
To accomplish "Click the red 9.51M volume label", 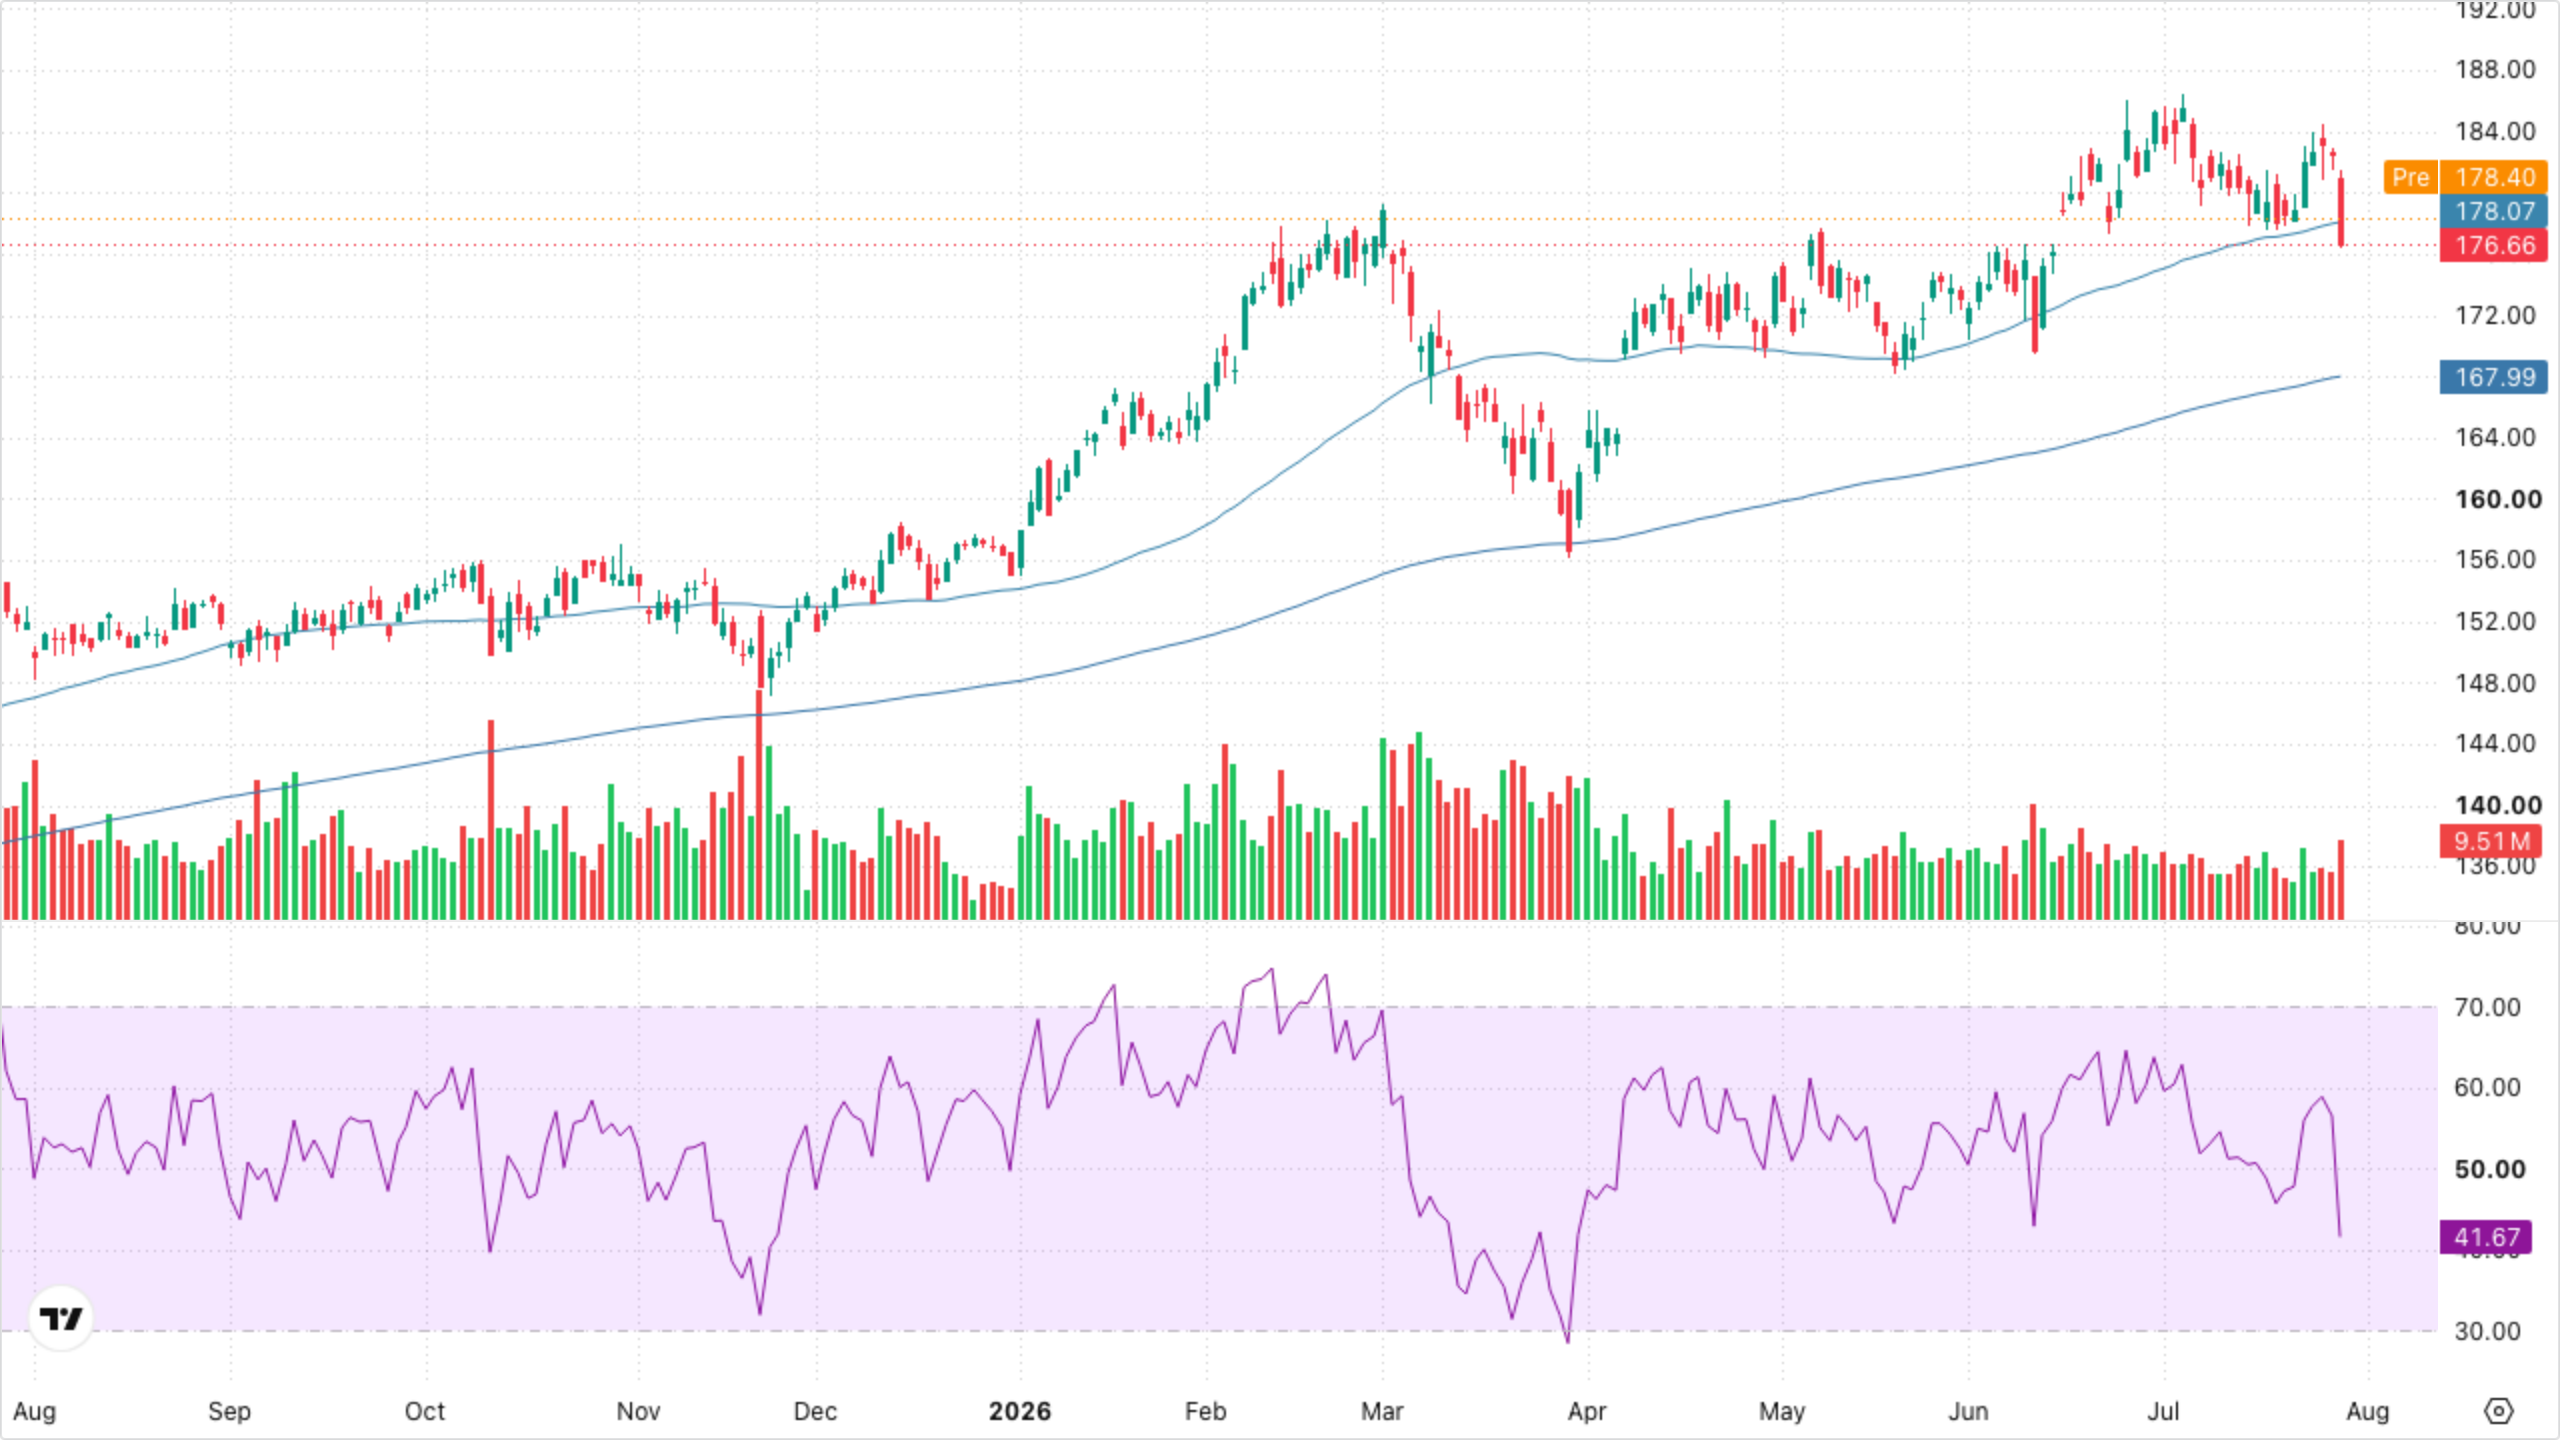I will pos(2490,841).
